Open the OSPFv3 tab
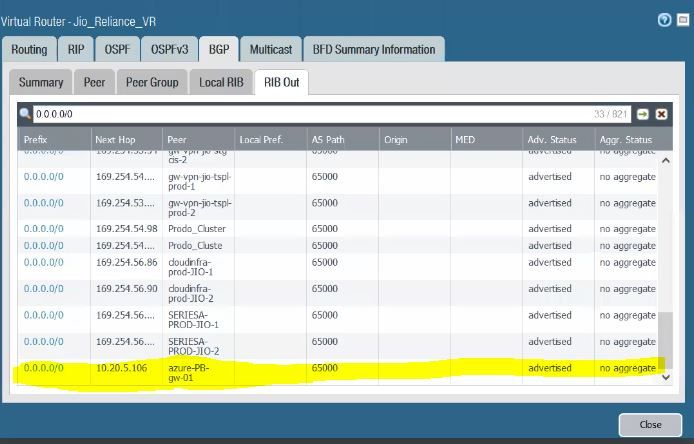The height and width of the screenshot is (444, 694). (171, 49)
